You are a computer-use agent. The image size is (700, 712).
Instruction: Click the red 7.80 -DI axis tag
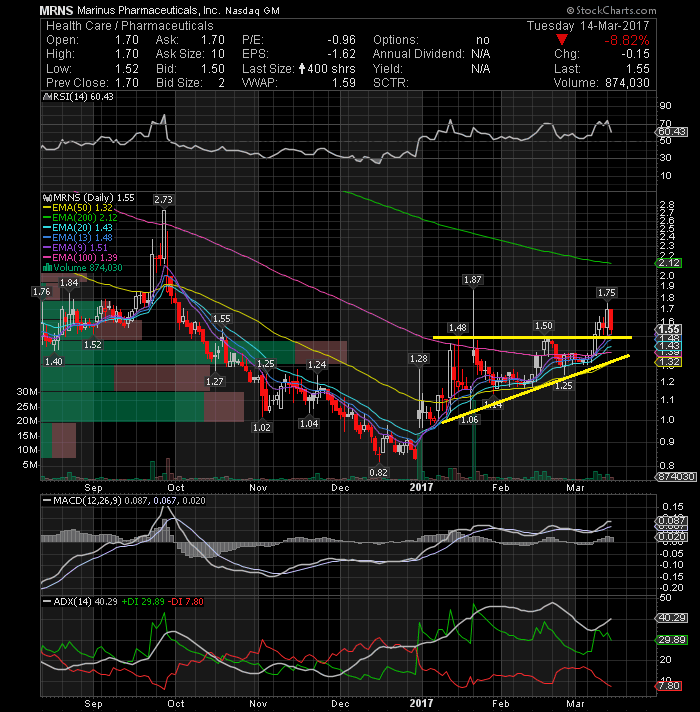coord(668,686)
